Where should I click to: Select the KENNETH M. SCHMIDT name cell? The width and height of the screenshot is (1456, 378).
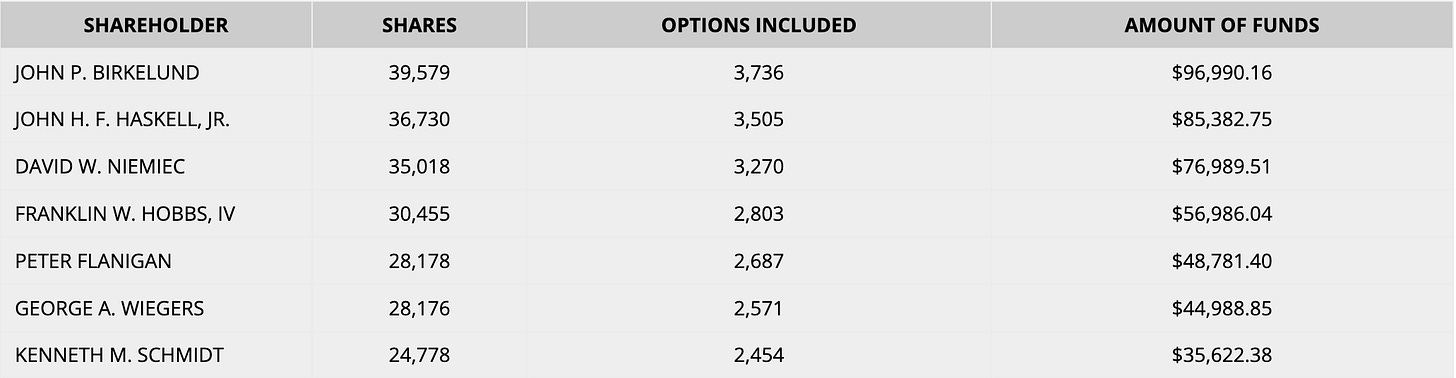pos(156,355)
